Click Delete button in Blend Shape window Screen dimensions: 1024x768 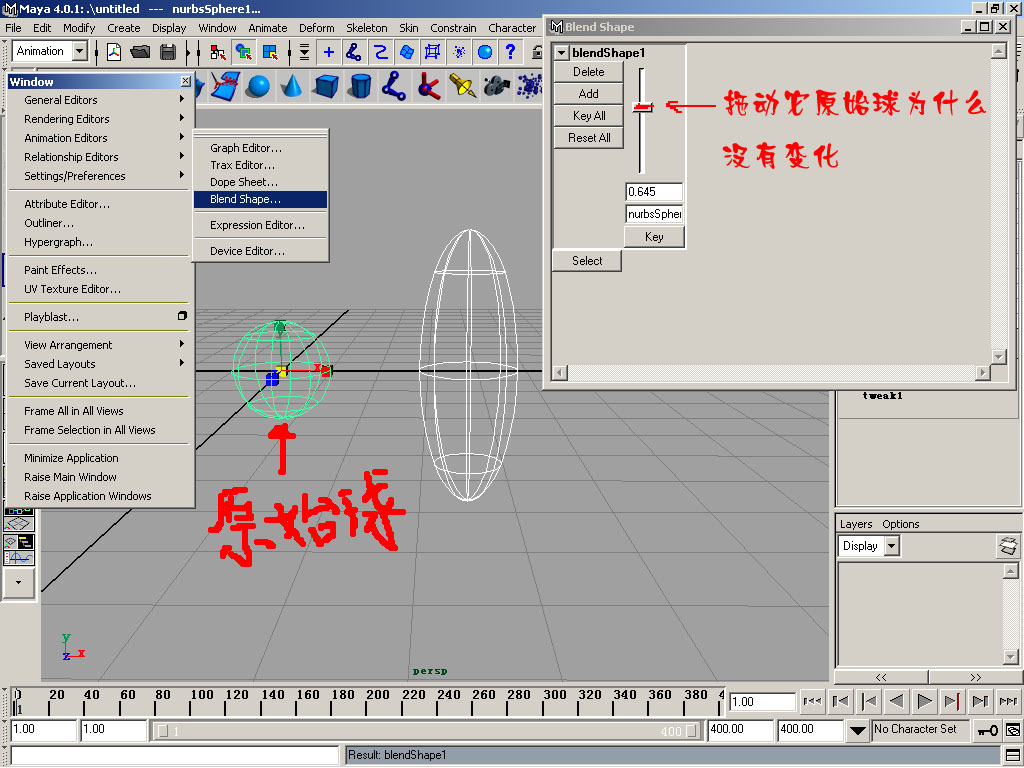(x=588, y=72)
